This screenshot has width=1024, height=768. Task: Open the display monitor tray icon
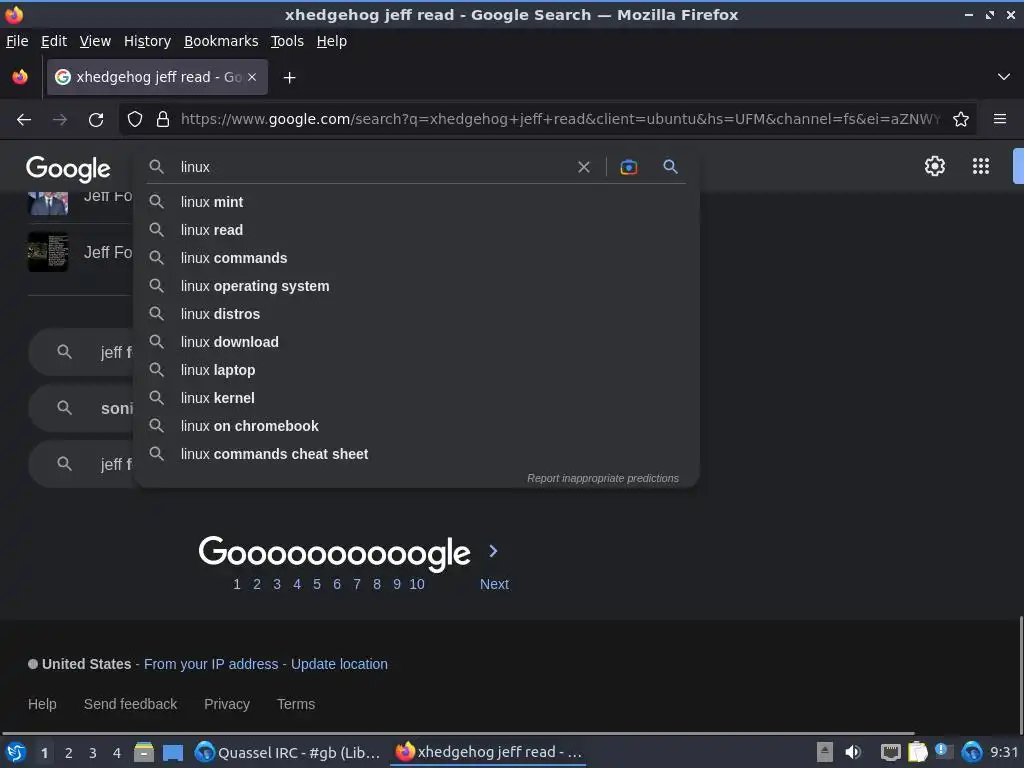pyautogui.click(x=891, y=752)
